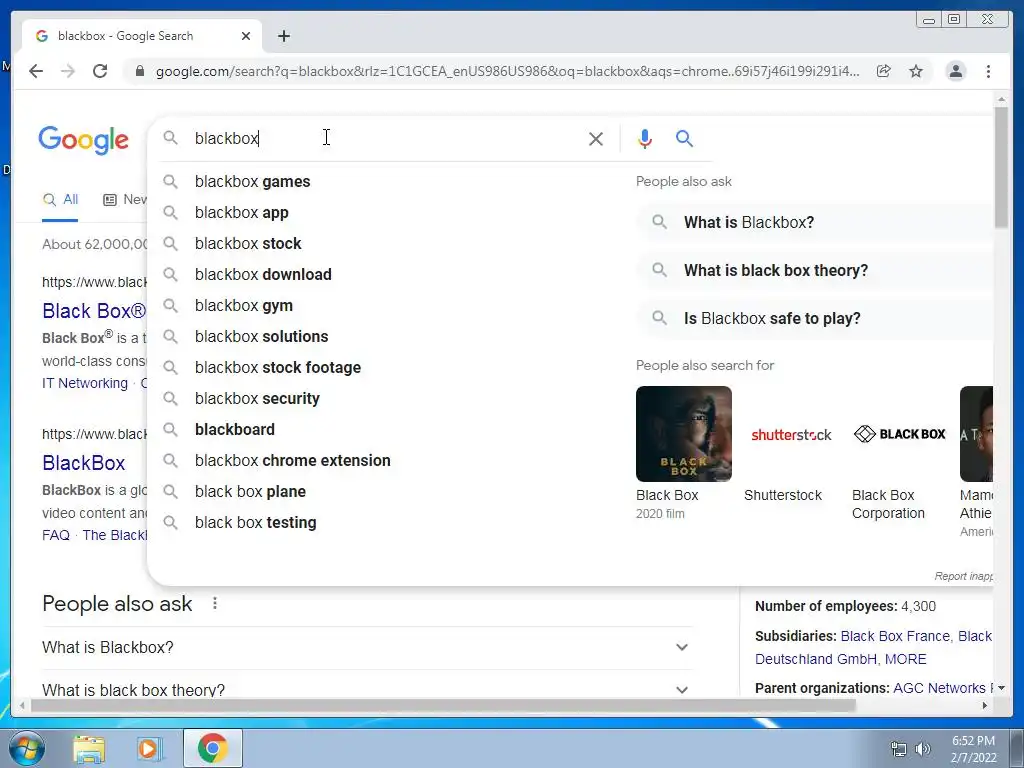Open the Black Box Corporation logo thumbnail
The width and height of the screenshot is (1024, 768).
coord(900,434)
